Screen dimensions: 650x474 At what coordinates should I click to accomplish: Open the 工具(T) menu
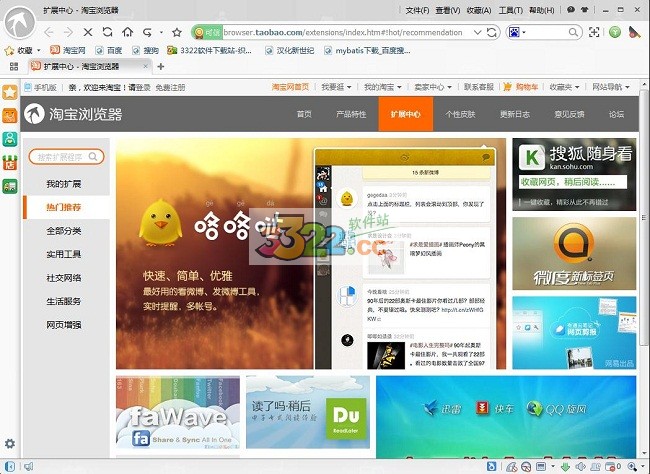click(x=510, y=10)
